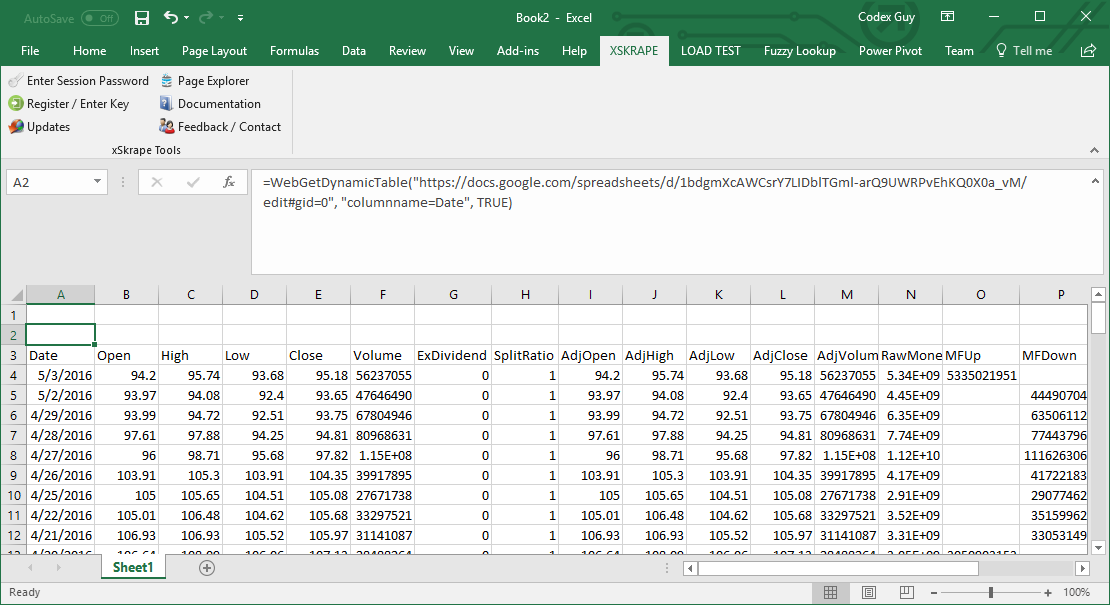Viewport: 1110px width, 605px height.
Task: Open the View tab
Action: pos(461,50)
